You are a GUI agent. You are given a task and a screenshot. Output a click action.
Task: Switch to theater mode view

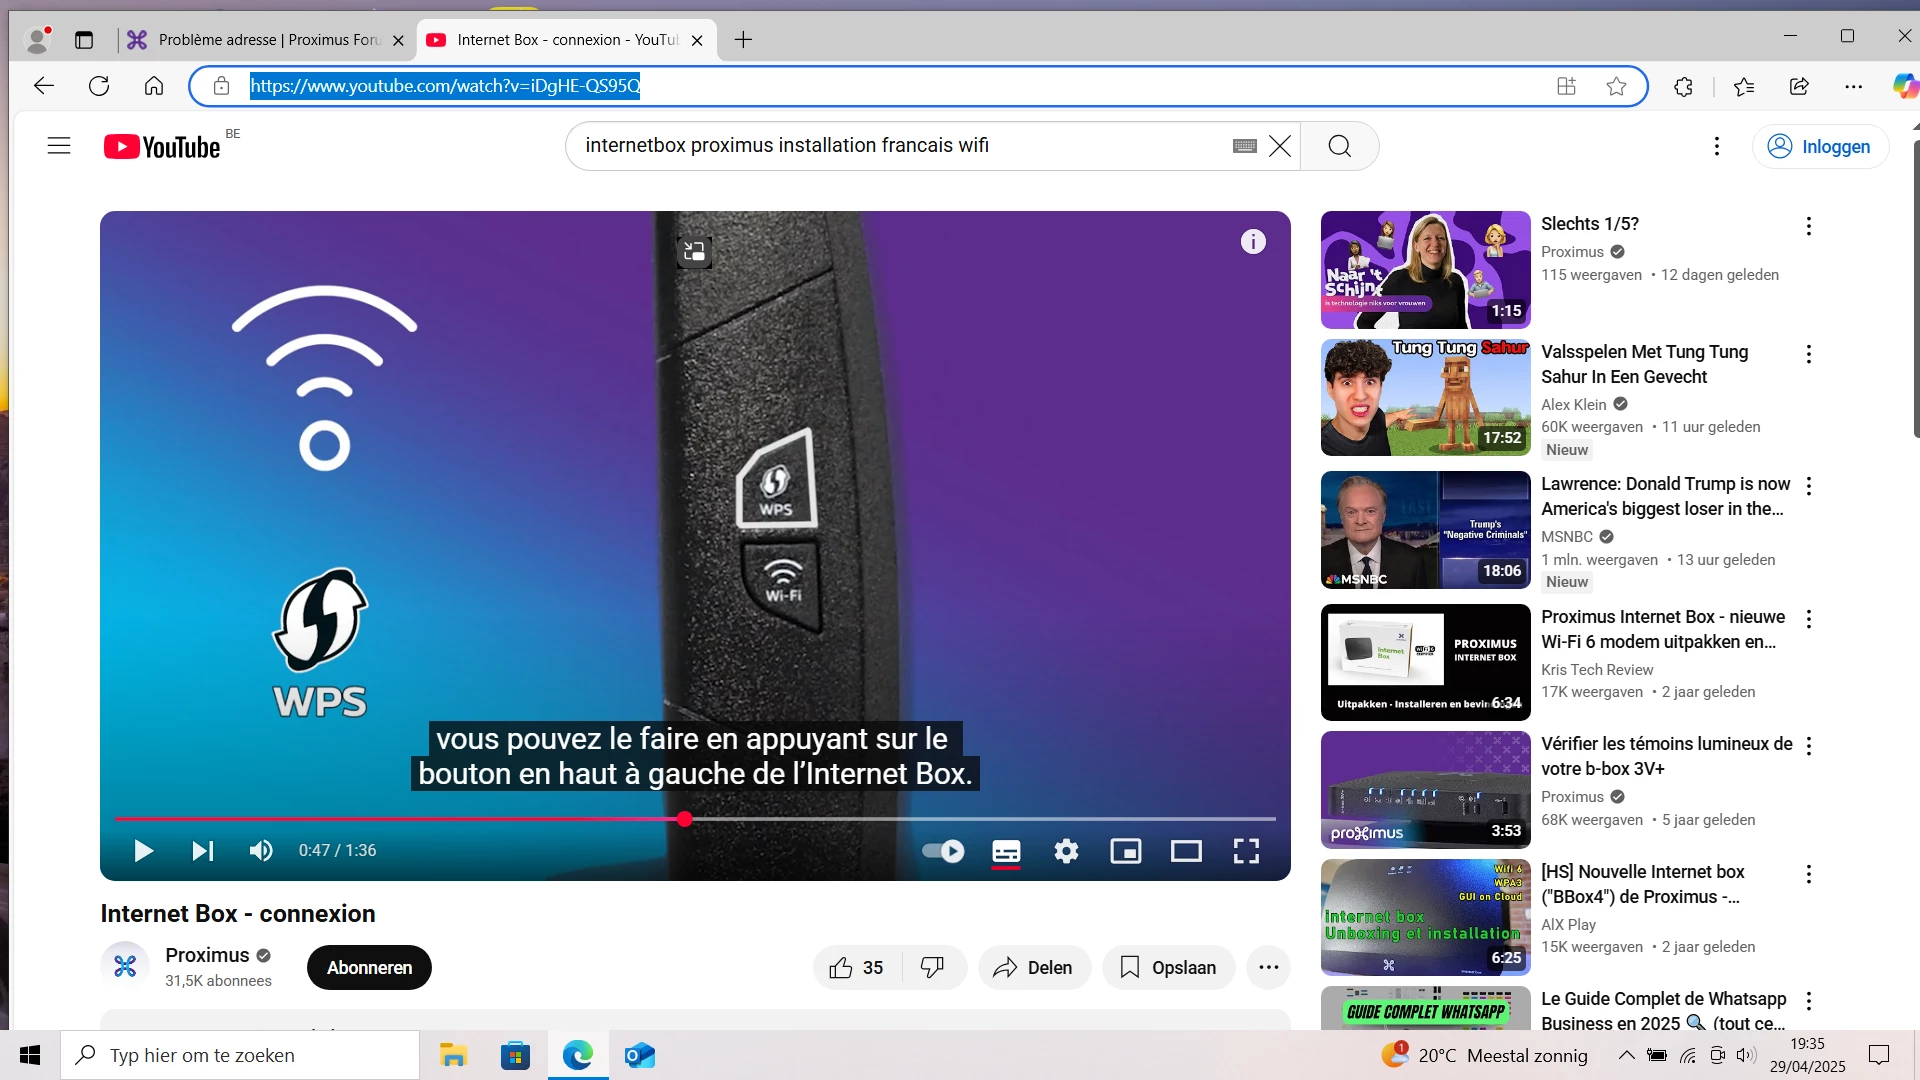tap(1186, 851)
